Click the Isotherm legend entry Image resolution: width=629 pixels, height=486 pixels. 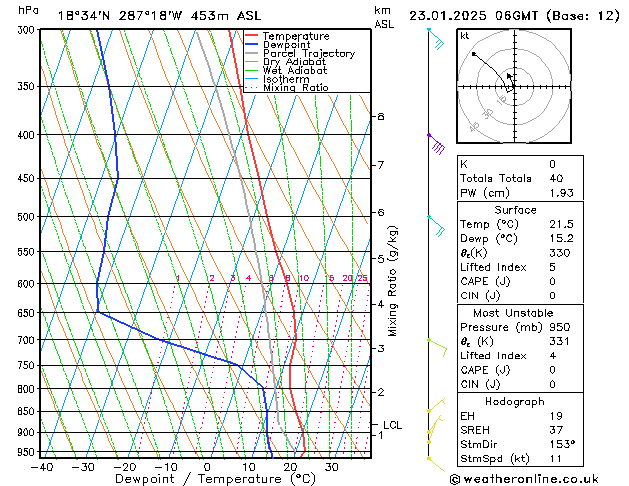286,79
